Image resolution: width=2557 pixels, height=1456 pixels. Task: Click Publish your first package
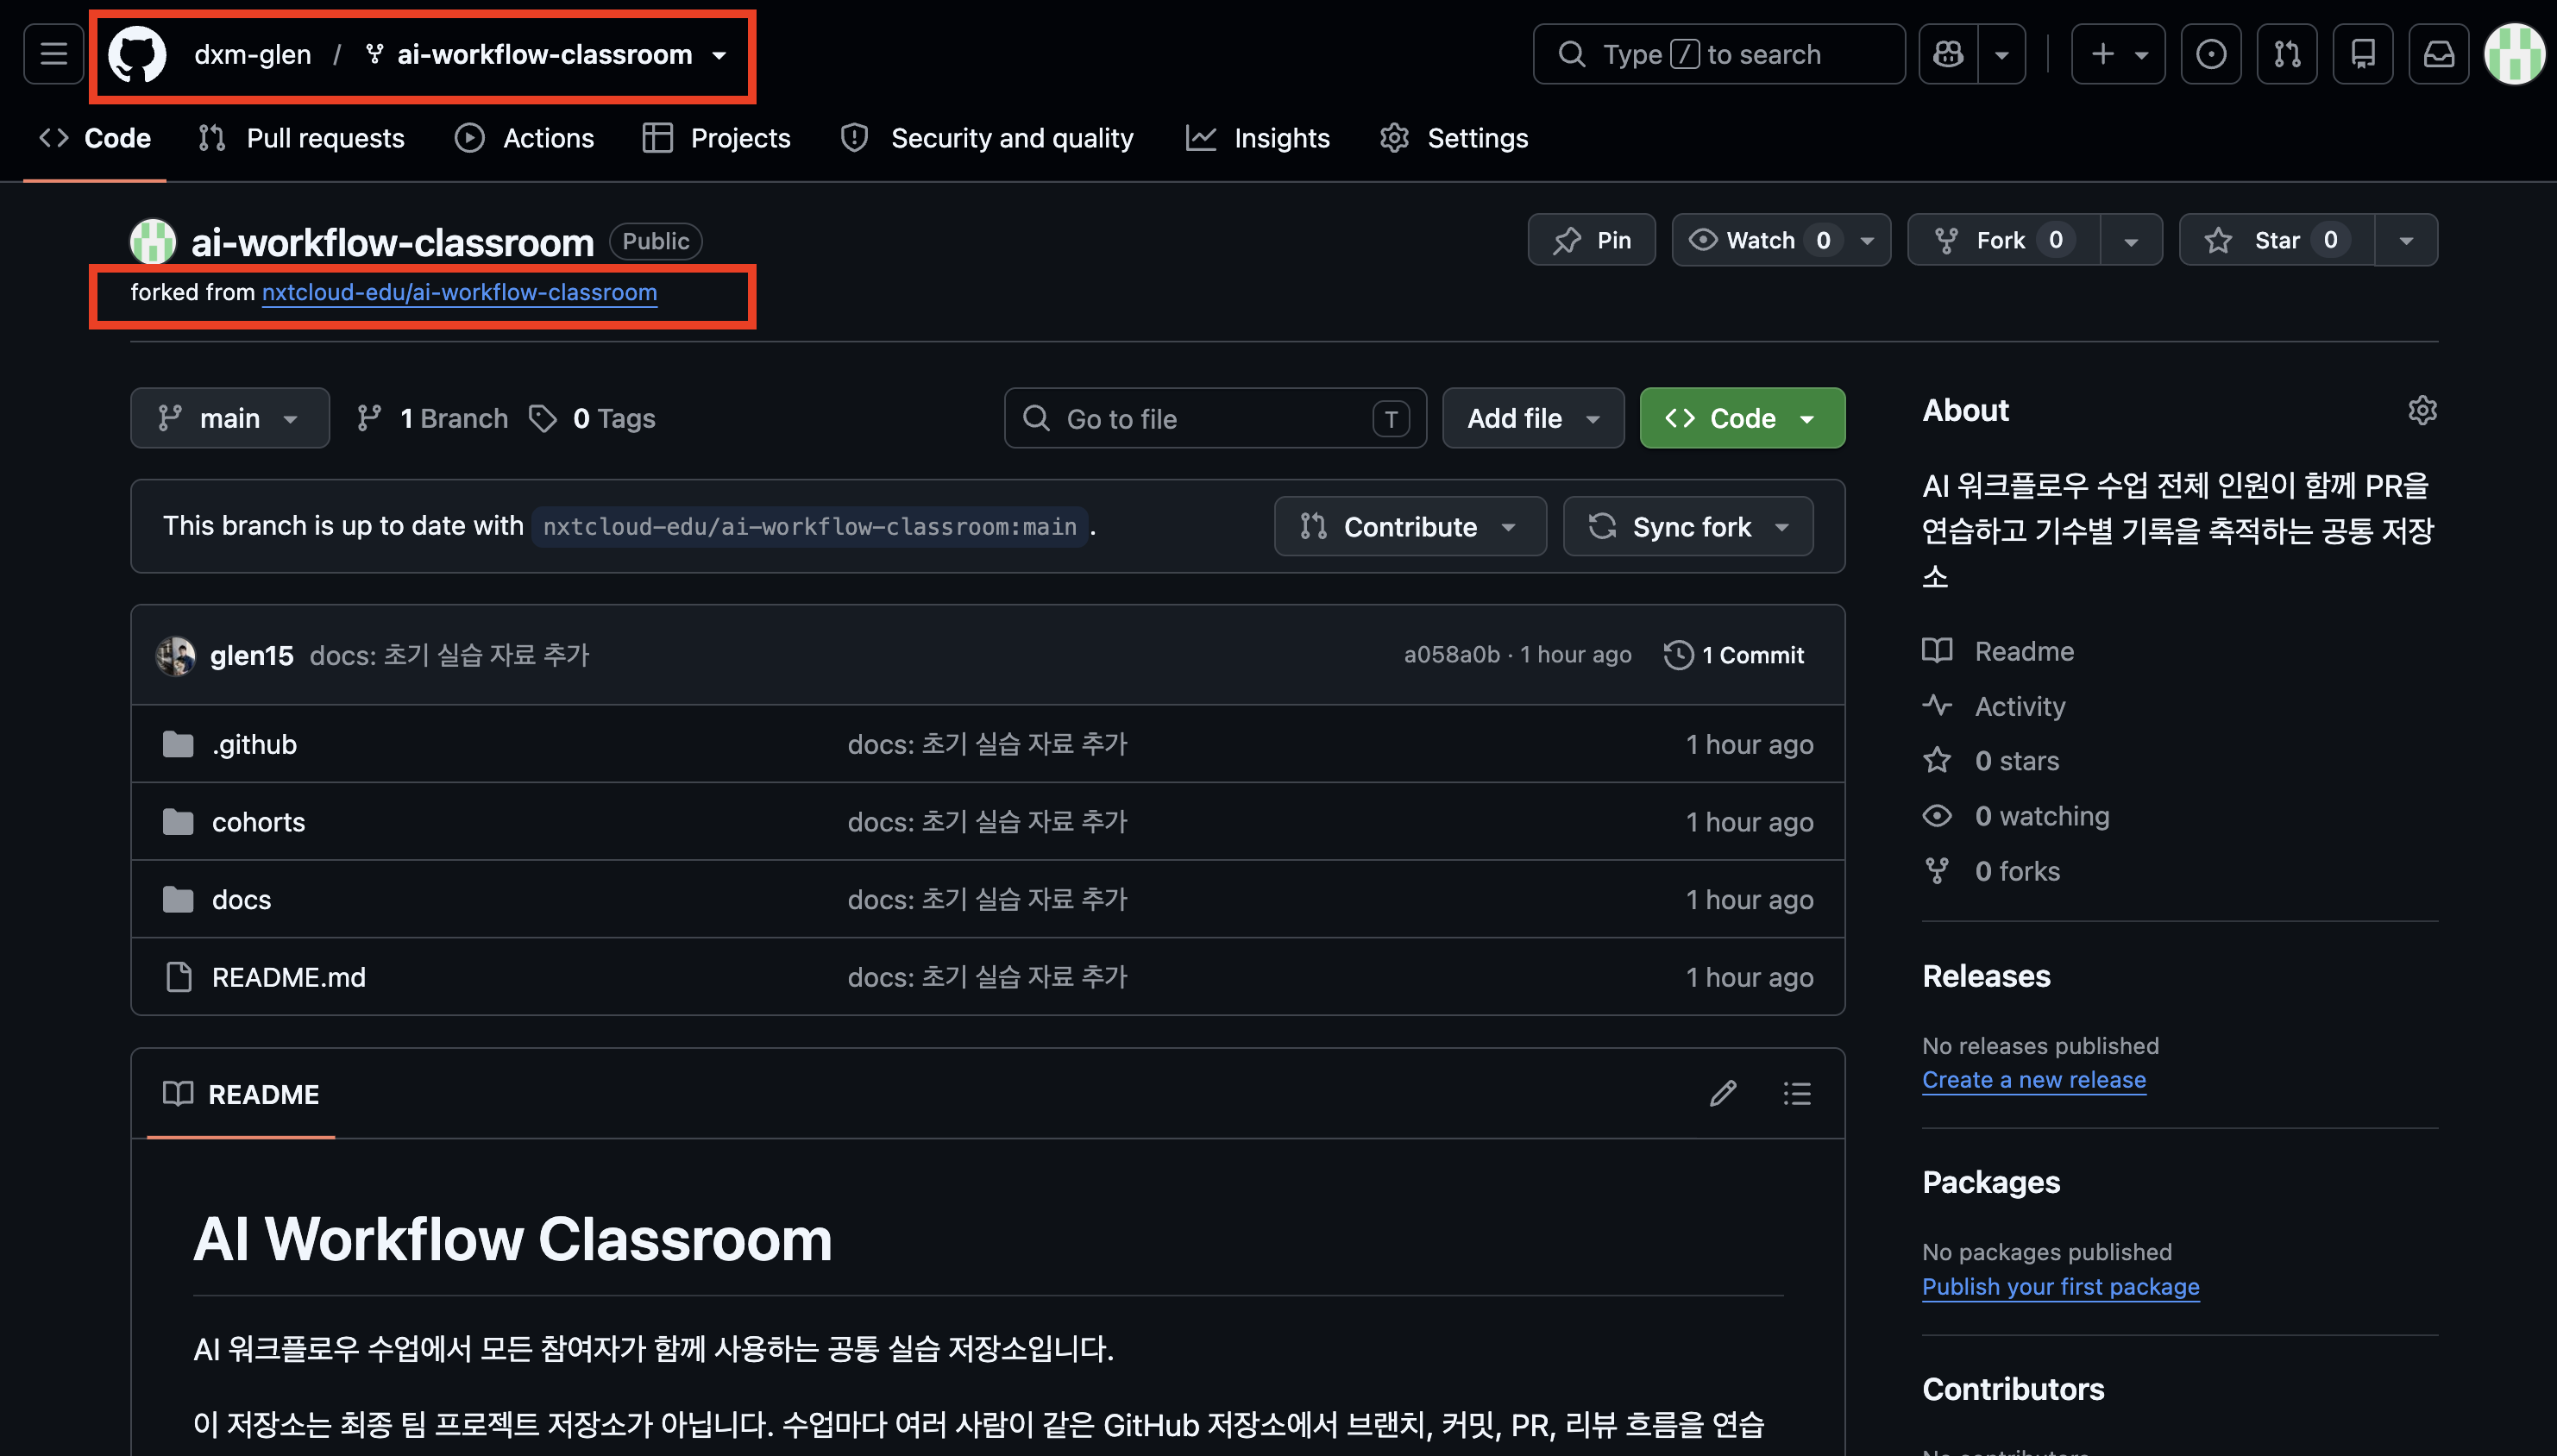tap(2060, 1287)
